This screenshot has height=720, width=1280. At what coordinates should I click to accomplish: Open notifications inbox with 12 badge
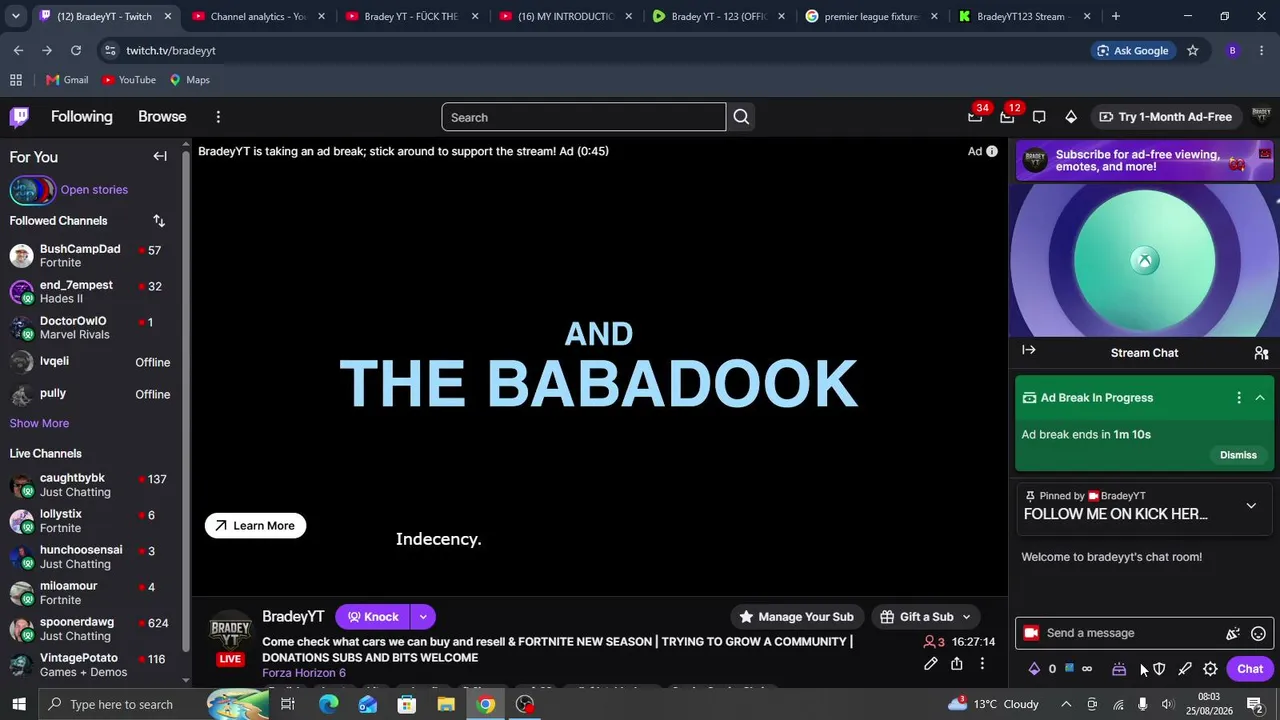[x=1007, y=117]
